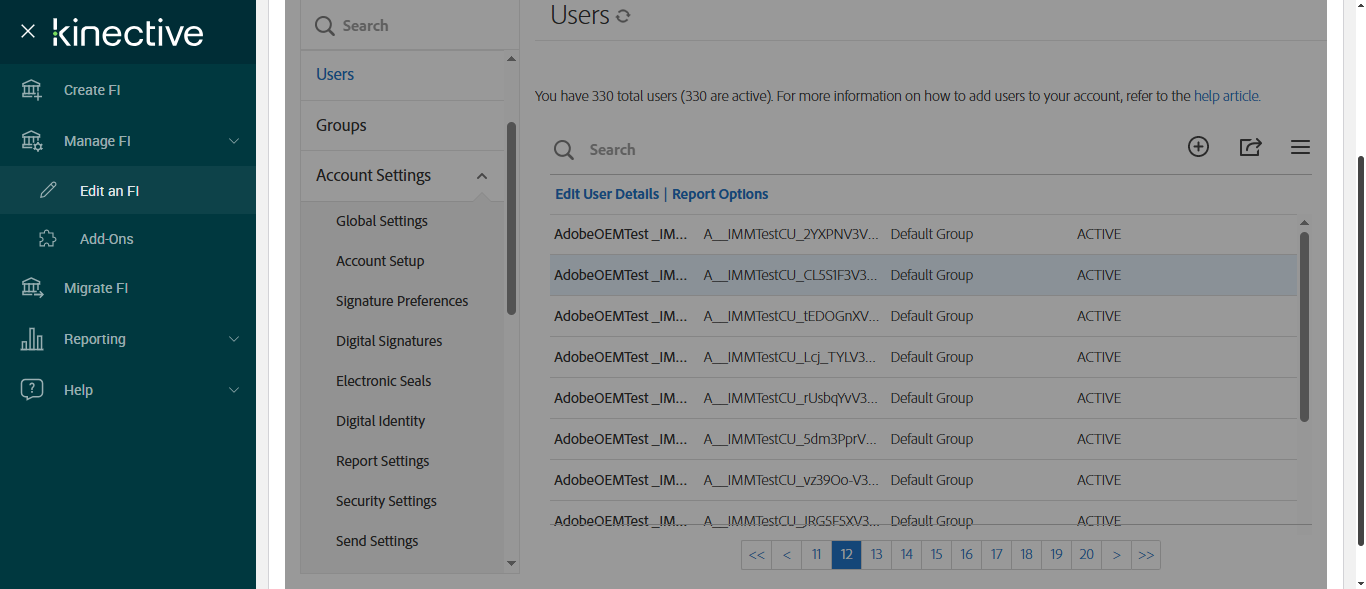Close the Kinective sidebar with X icon
The height and width of the screenshot is (589, 1366).
[x=28, y=32]
